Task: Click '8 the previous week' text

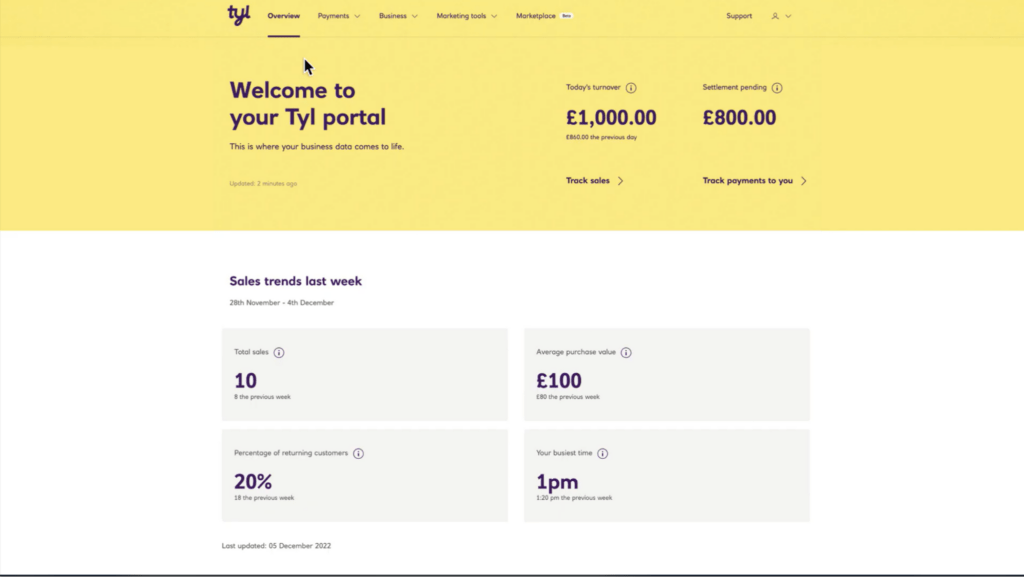Action: (263, 397)
